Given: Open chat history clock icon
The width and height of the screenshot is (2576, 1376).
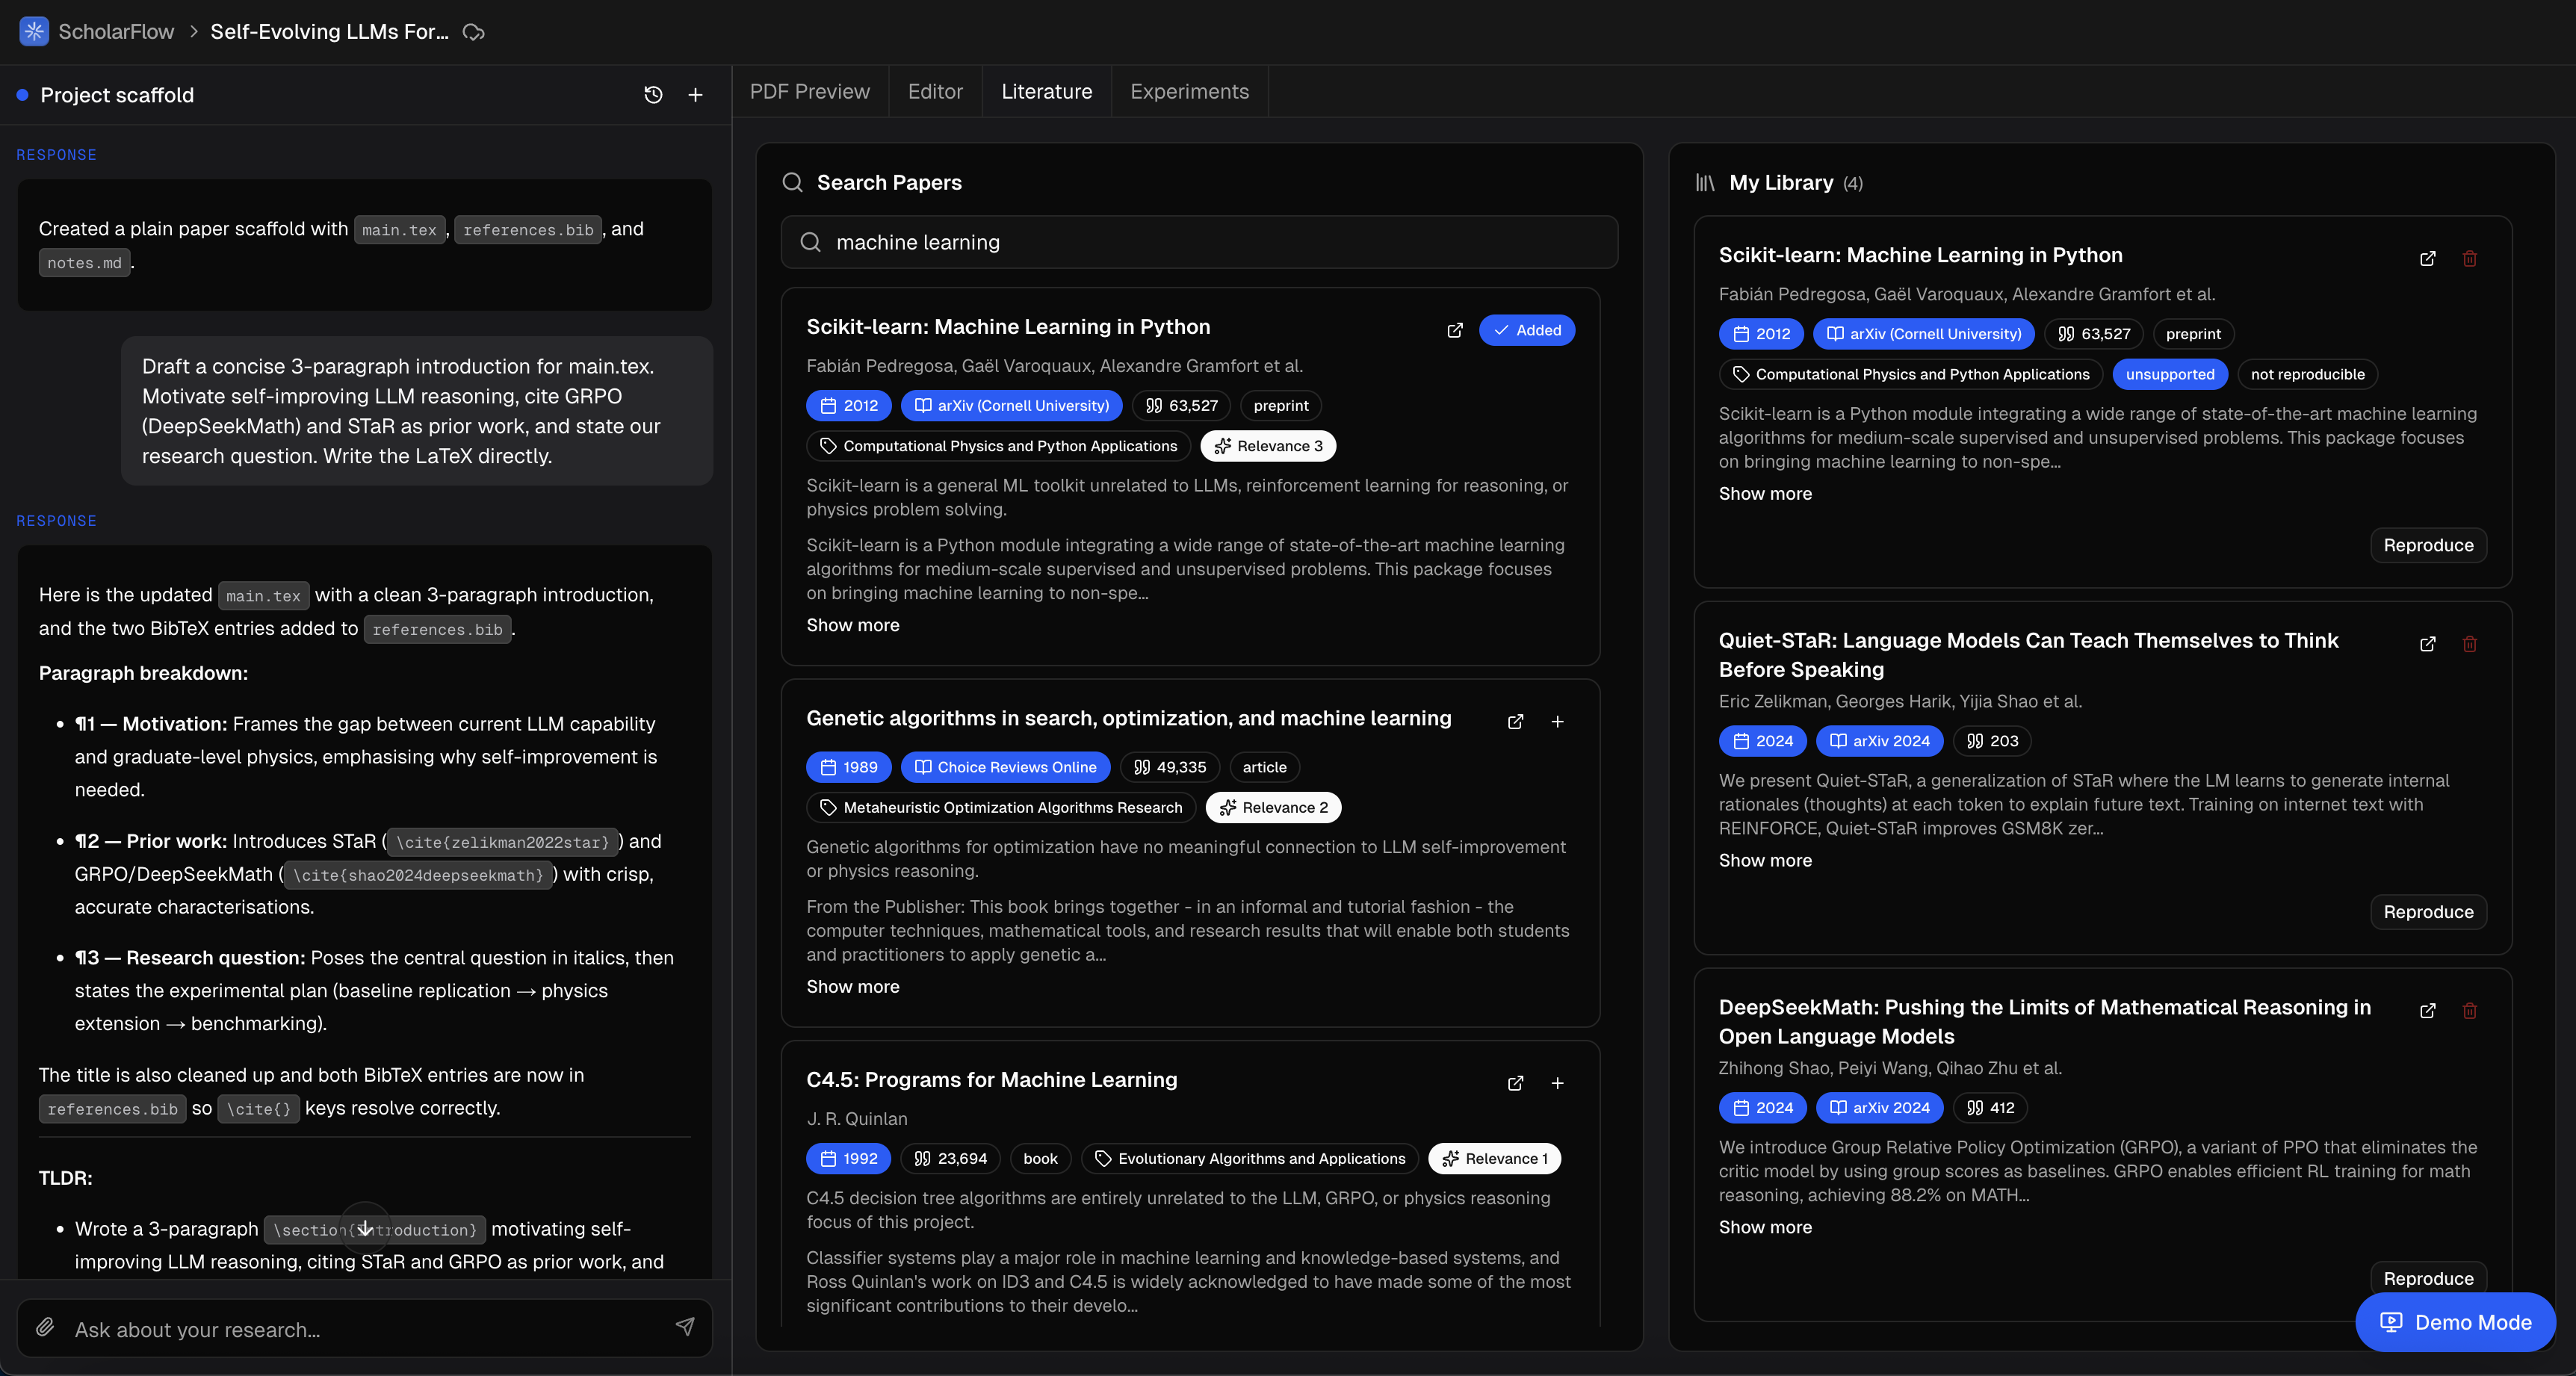Looking at the screenshot, I should [653, 95].
